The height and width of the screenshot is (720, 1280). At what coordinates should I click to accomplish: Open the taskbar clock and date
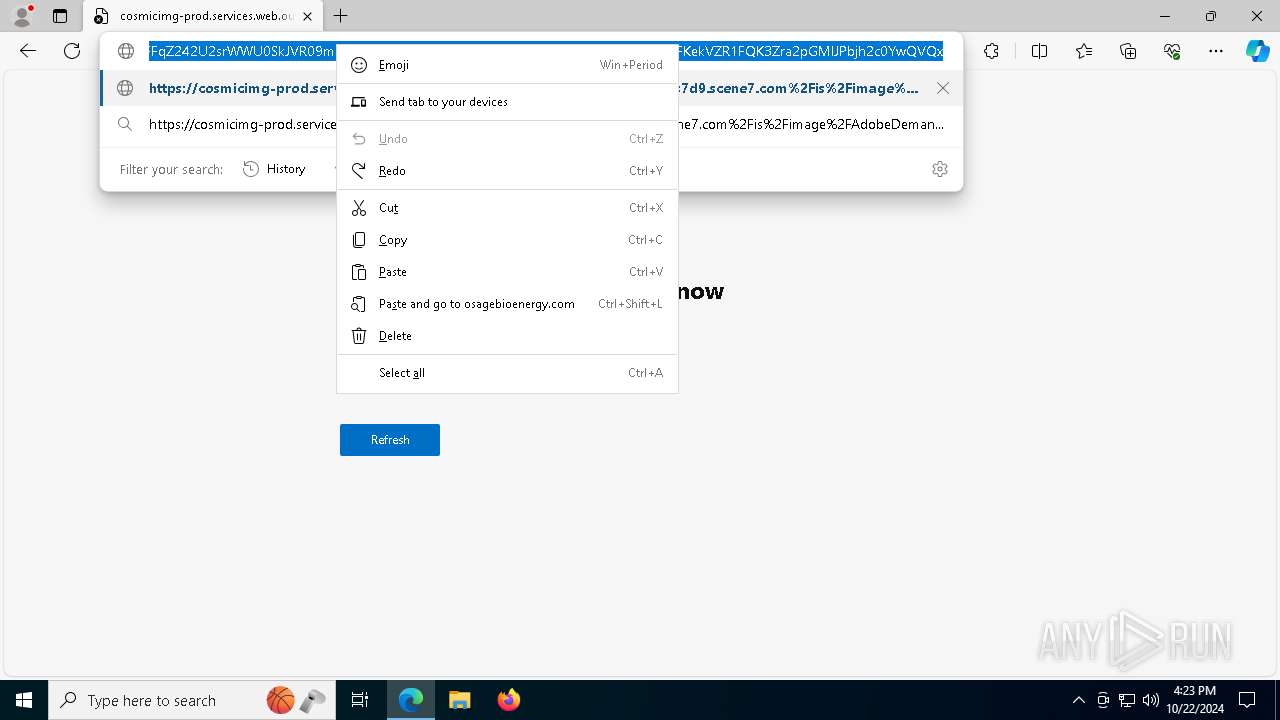[1195, 700]
